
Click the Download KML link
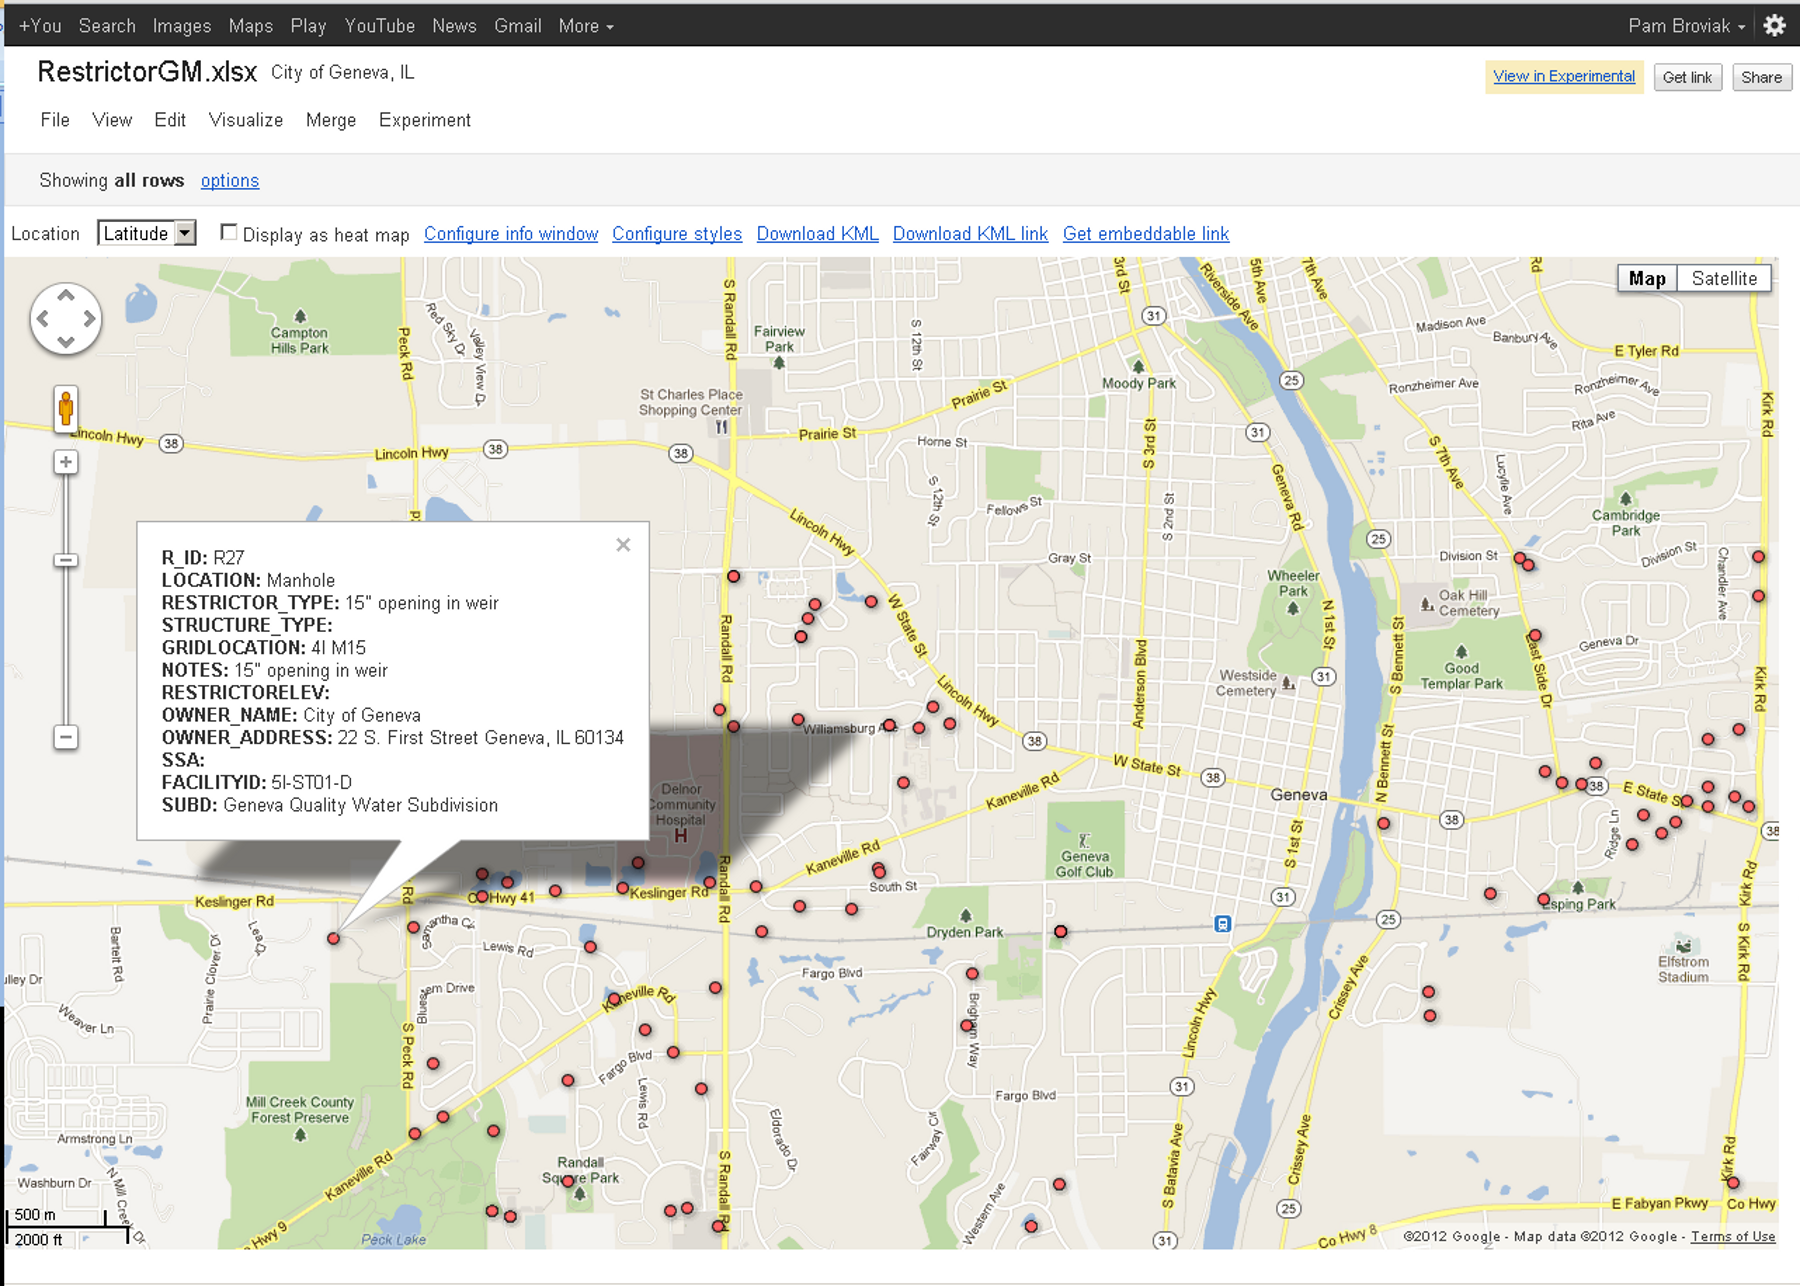pyautogui.click(x=817, y=234)
